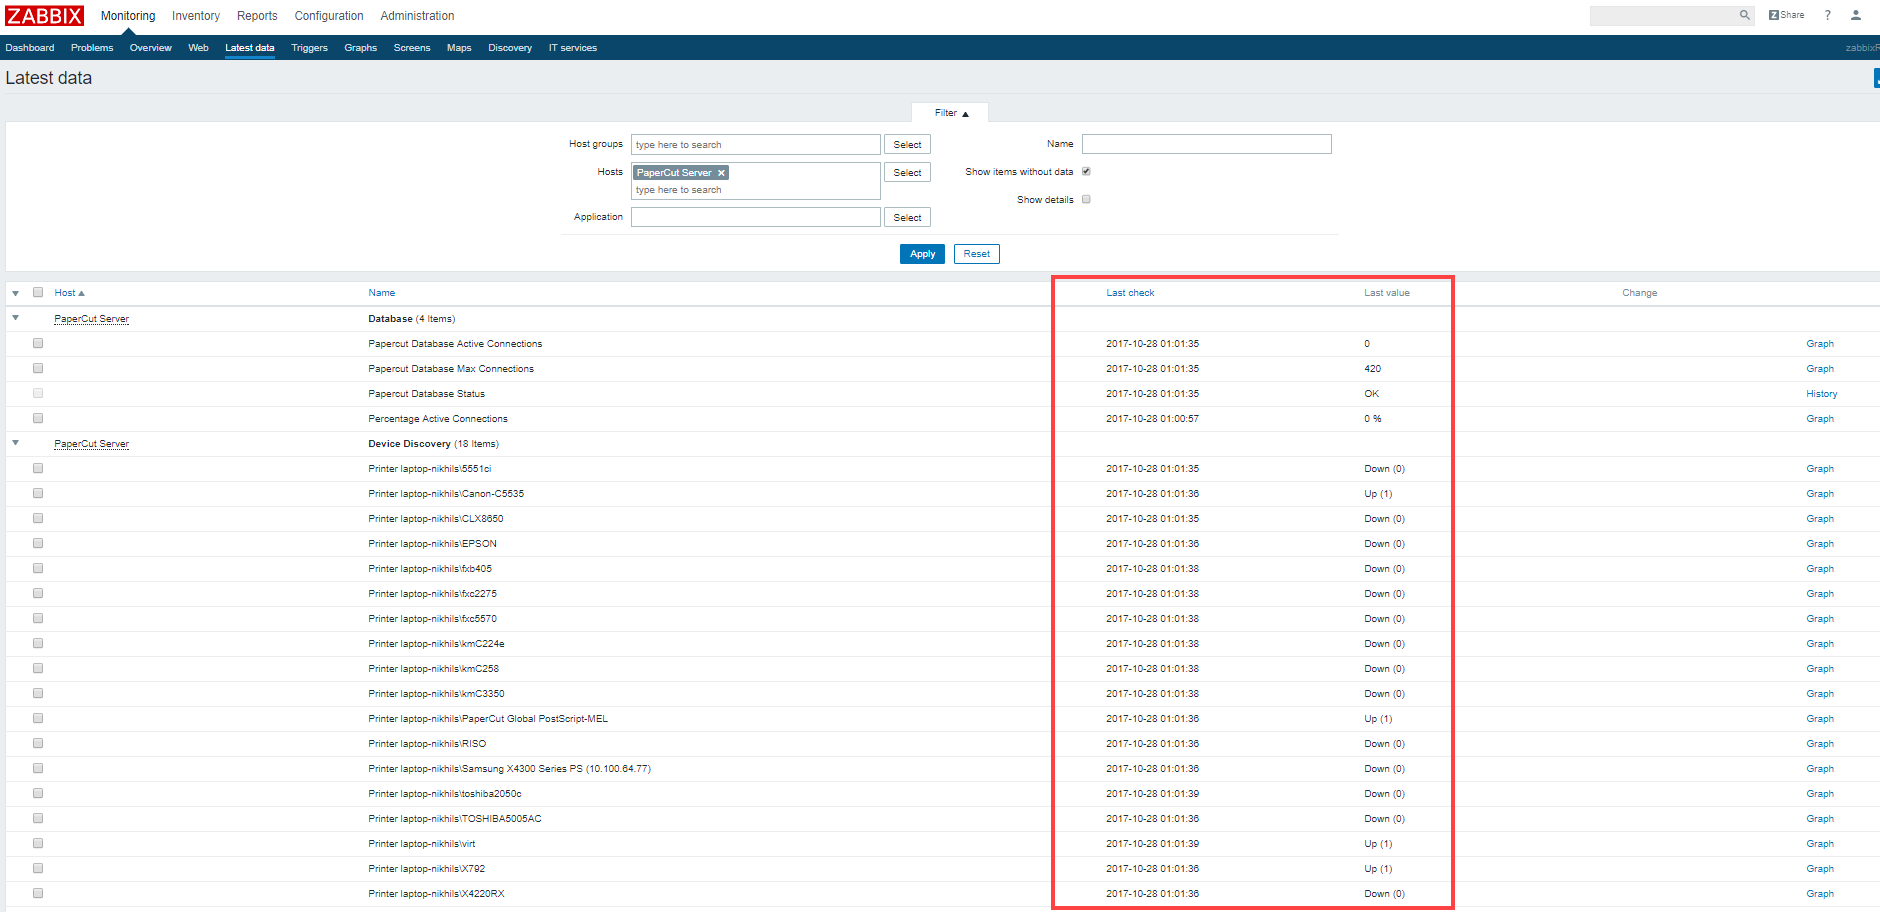Click inside the Name filter input field
The width and height of the screenshot is (1880, 912).
(1206, 143)
